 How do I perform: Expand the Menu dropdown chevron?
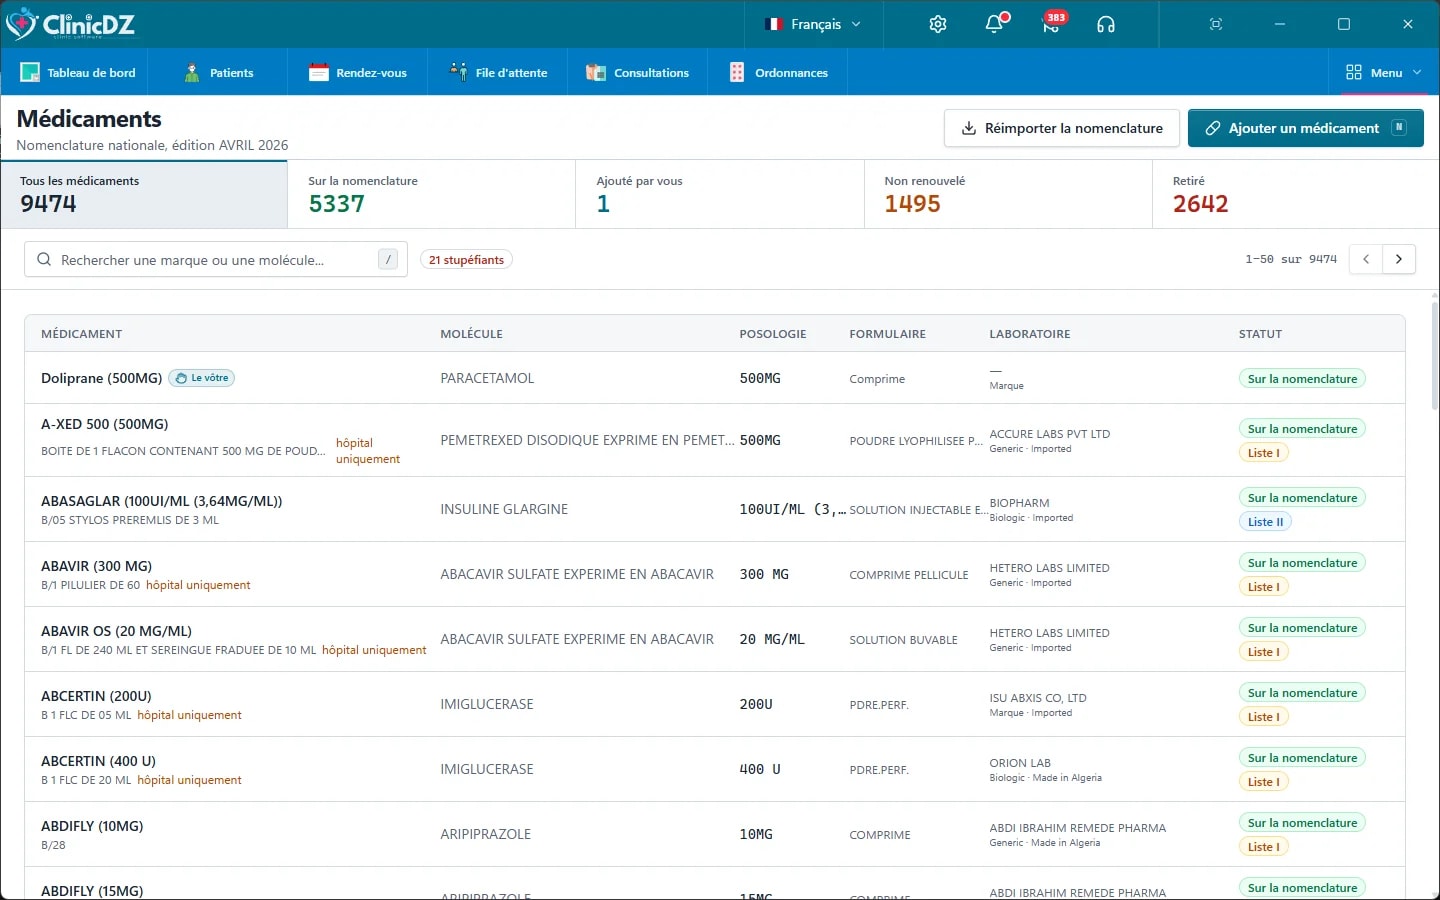[x=1417, y=72]
